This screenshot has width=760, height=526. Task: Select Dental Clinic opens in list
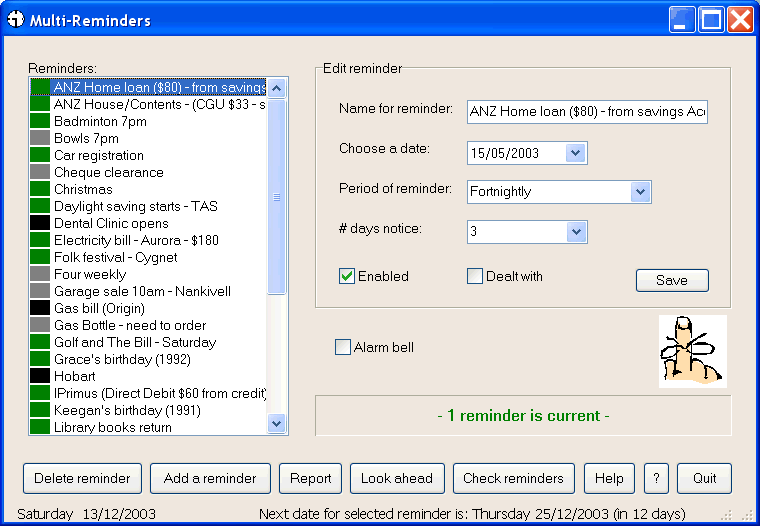148,223
